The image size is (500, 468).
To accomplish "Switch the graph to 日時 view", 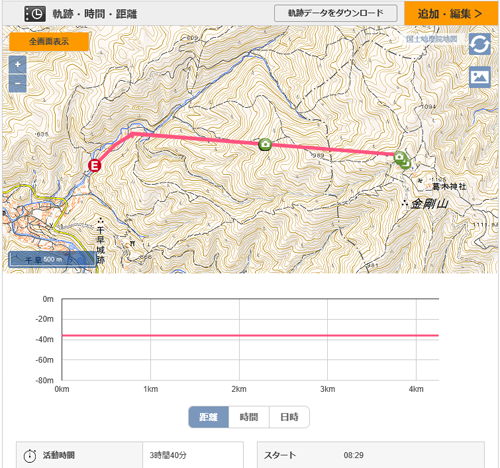I will [289, 417].
